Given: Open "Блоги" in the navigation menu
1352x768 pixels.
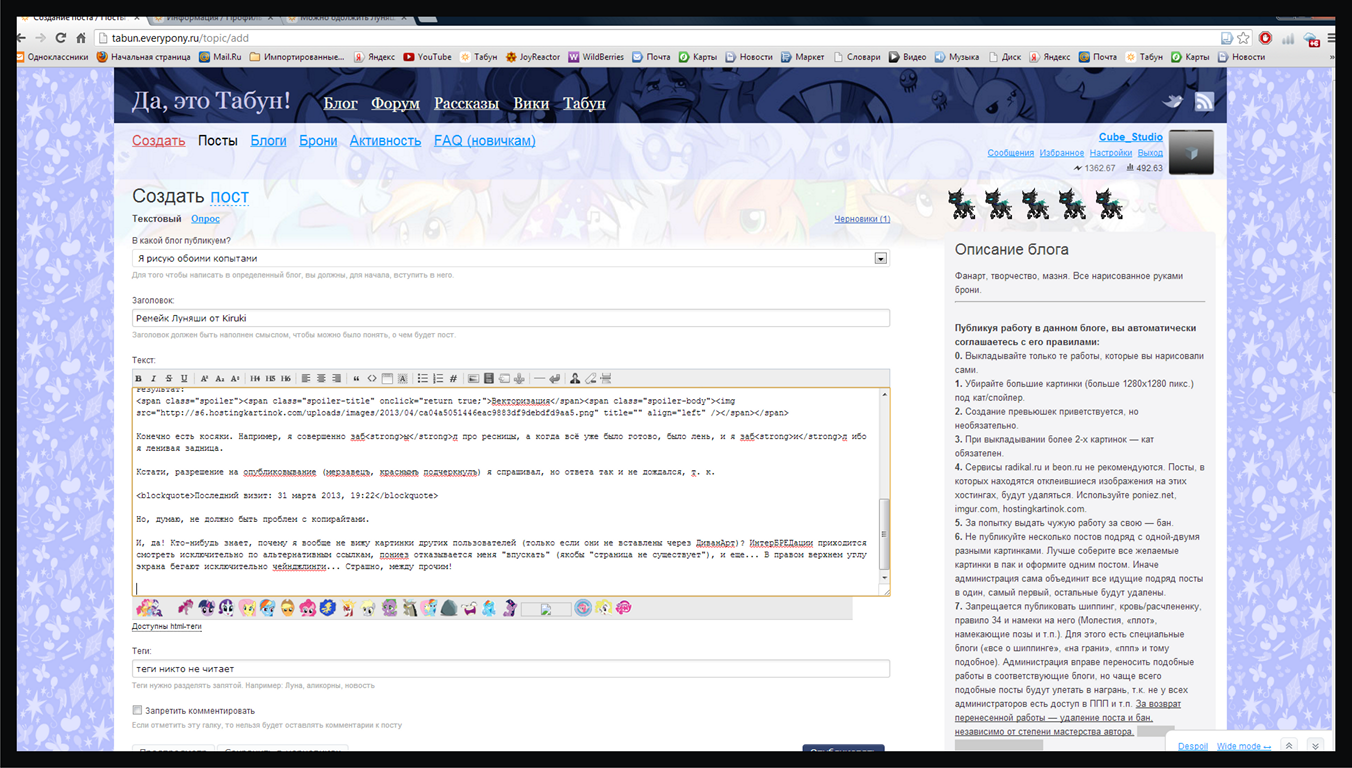Looking at the screenshot, I should (268, 141).
